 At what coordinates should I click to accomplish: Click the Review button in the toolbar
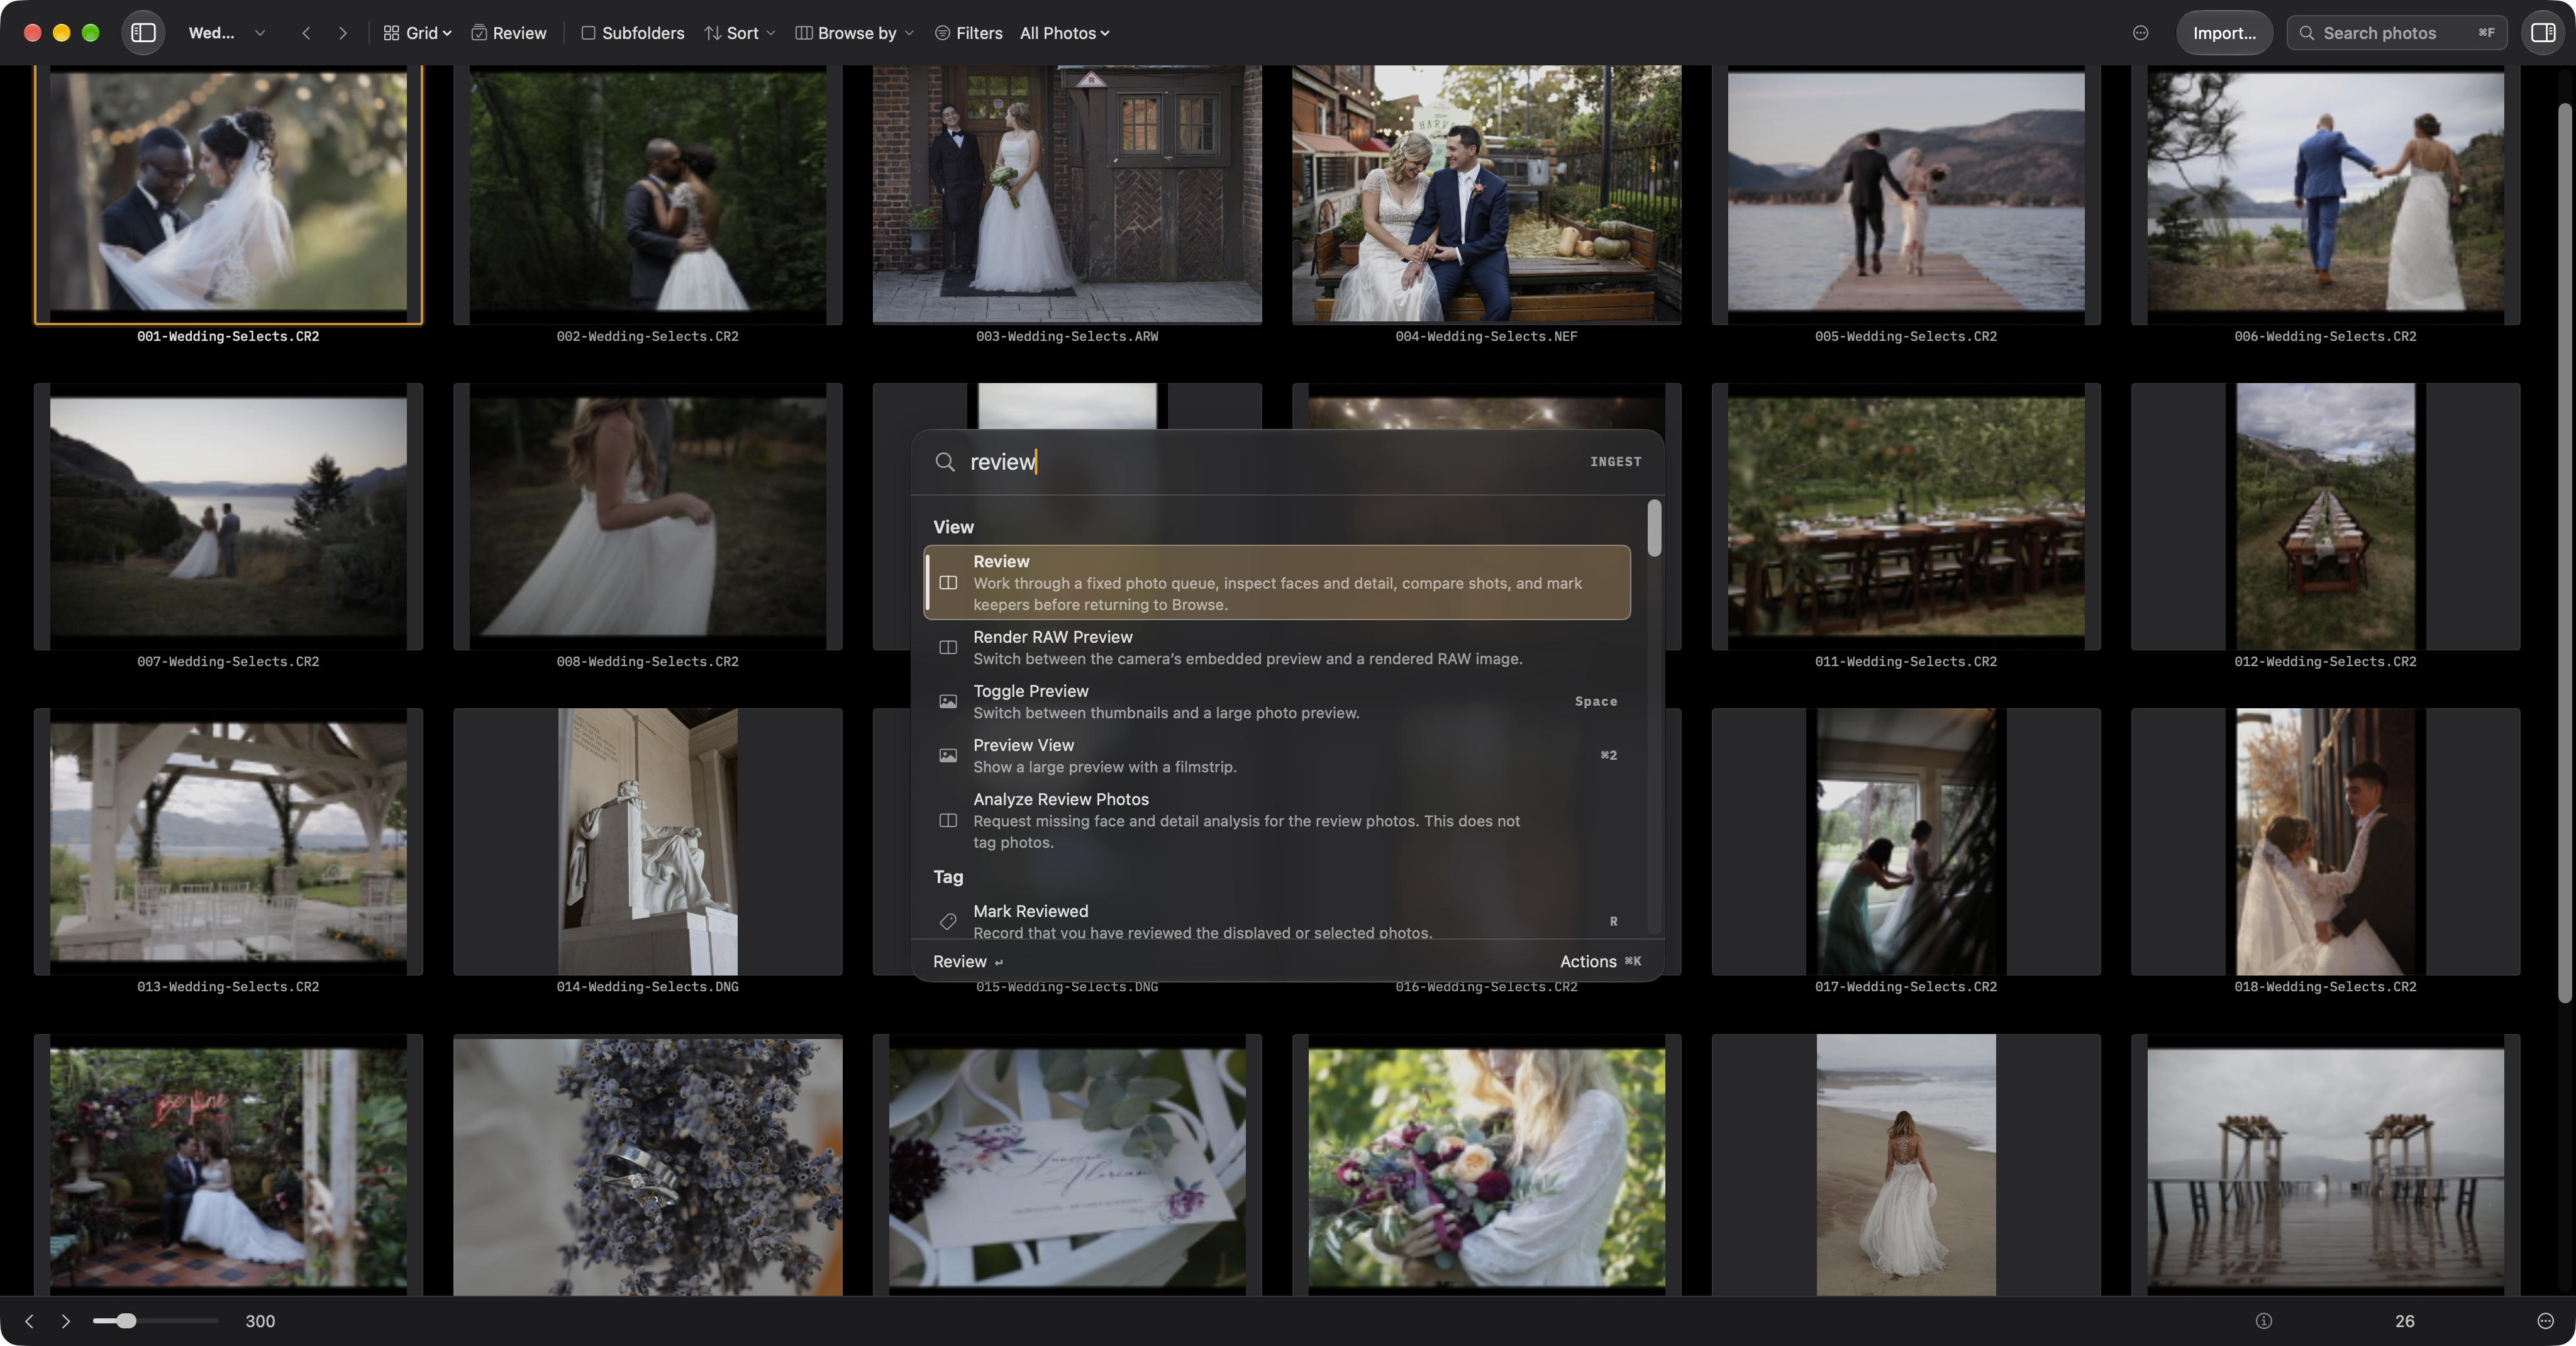[508, 33]
